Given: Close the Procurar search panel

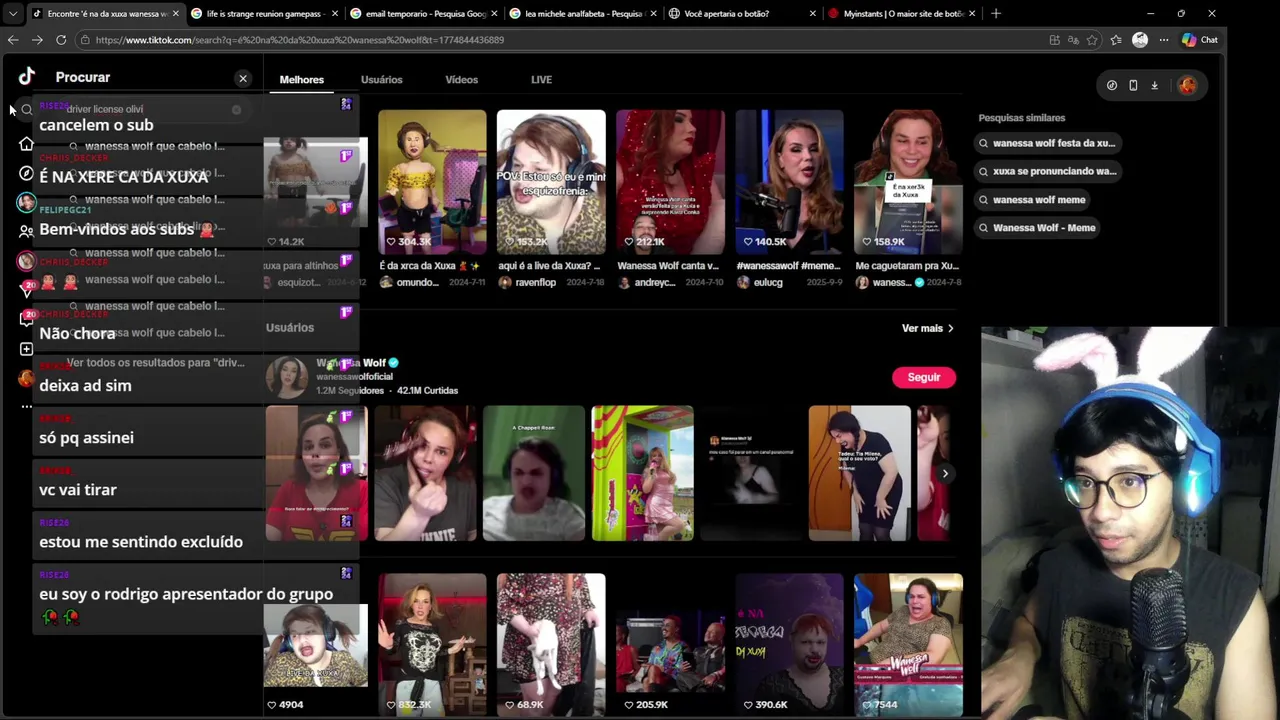Looking at the screenshot, I should [243, 78].
